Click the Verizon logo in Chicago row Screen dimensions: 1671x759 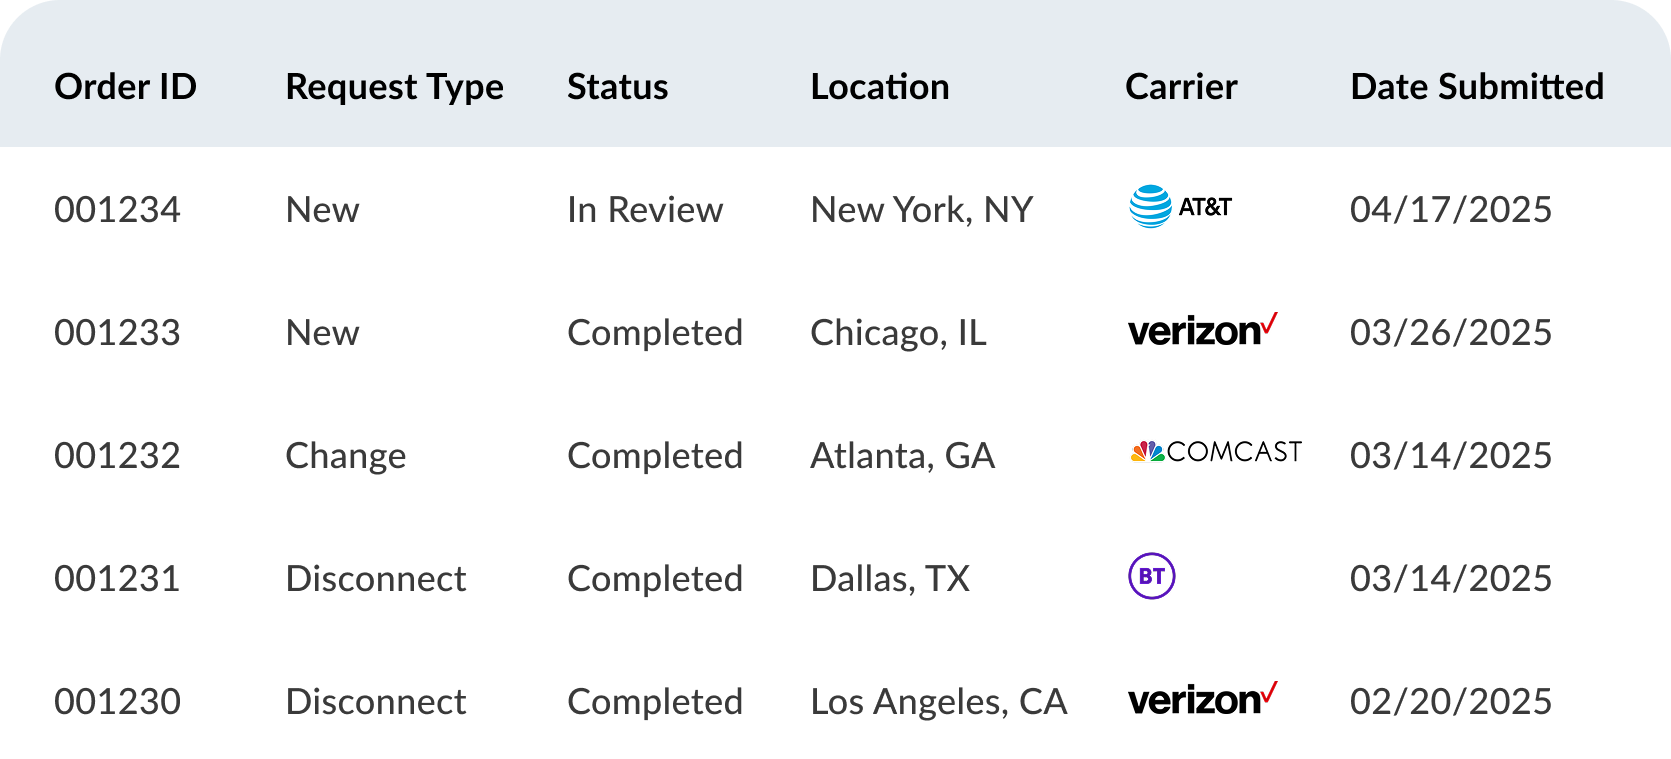1202,330
